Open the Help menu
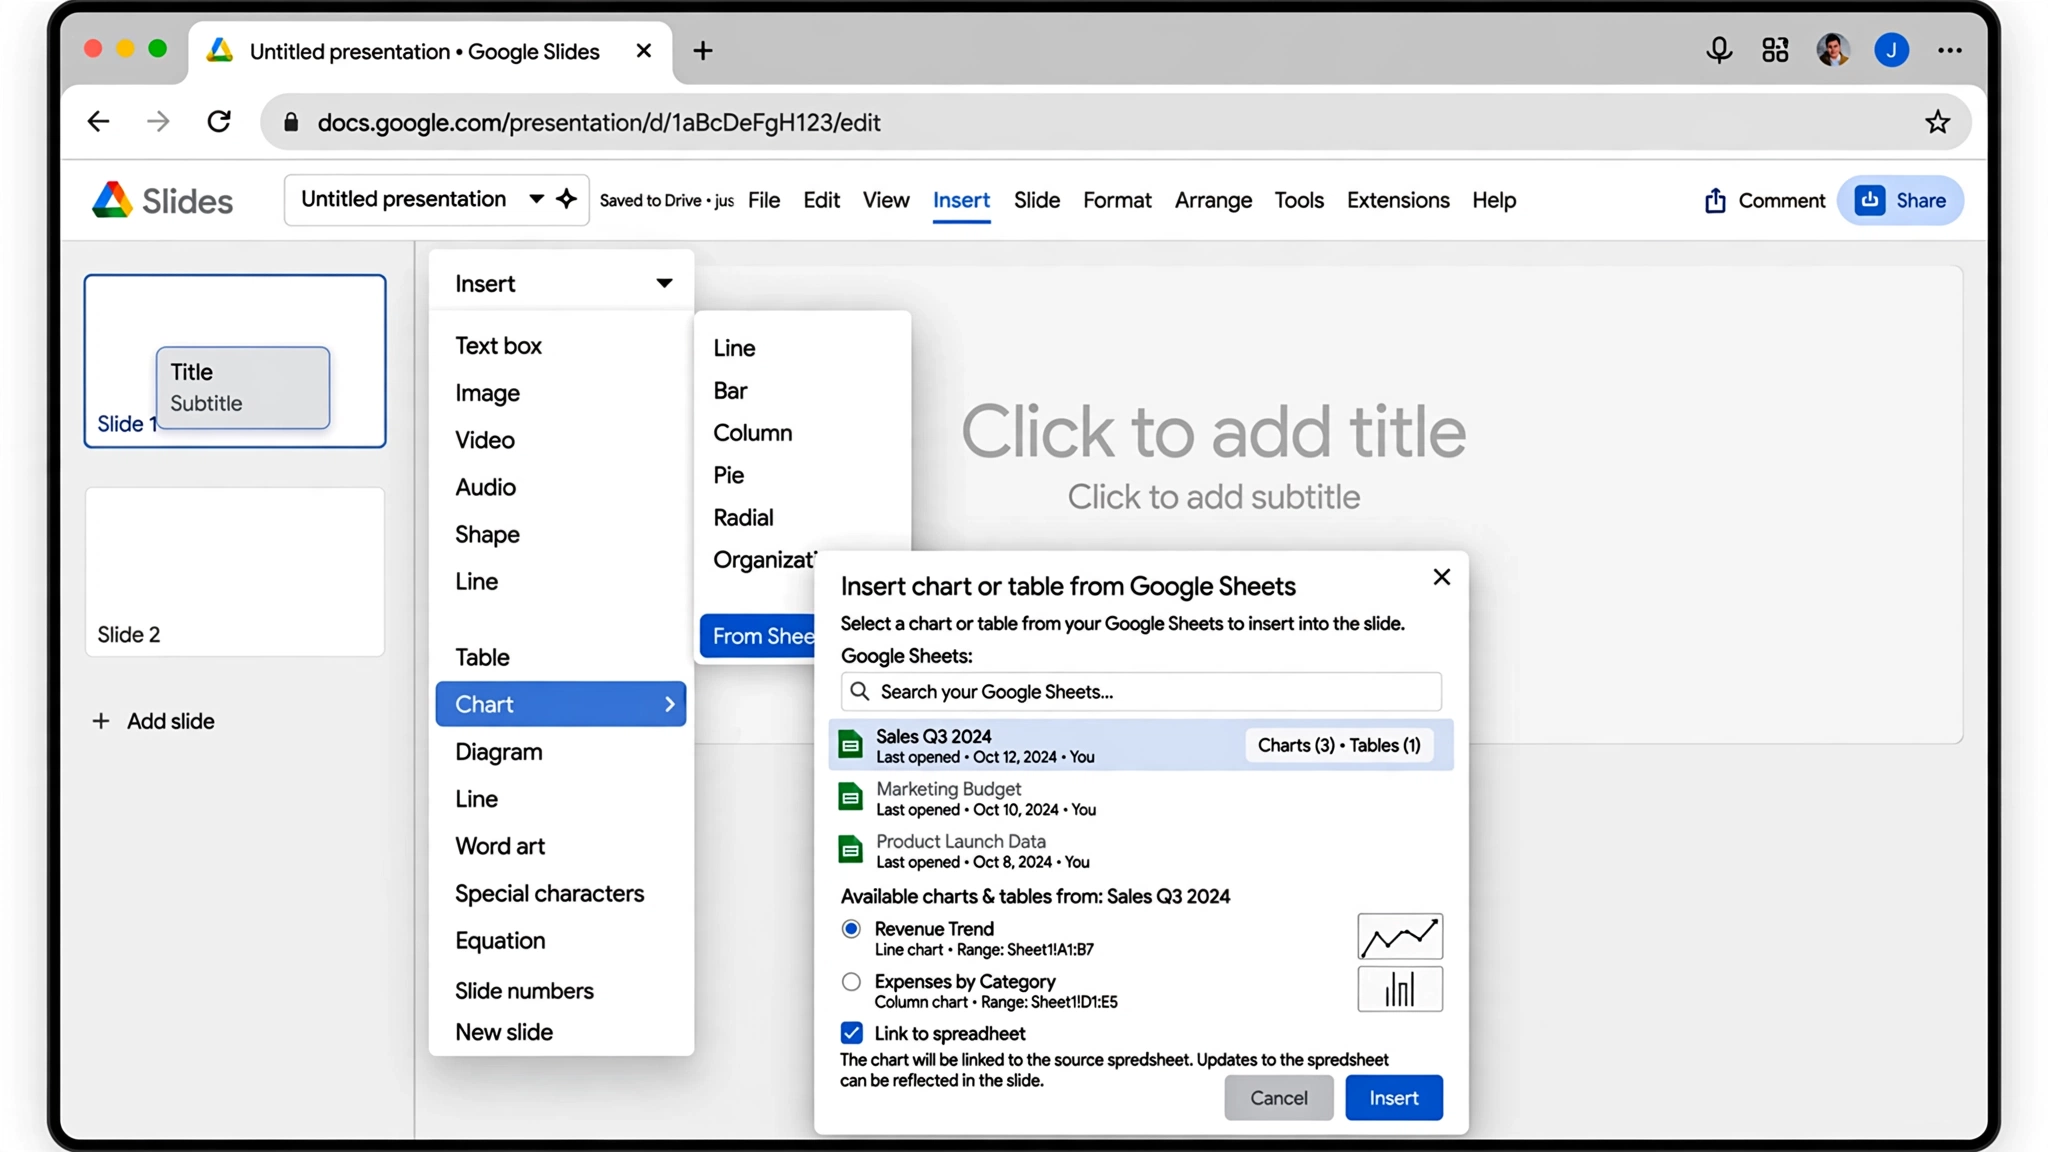The width and height of the screenshot is (2048, 1152). coord(1494,200)
